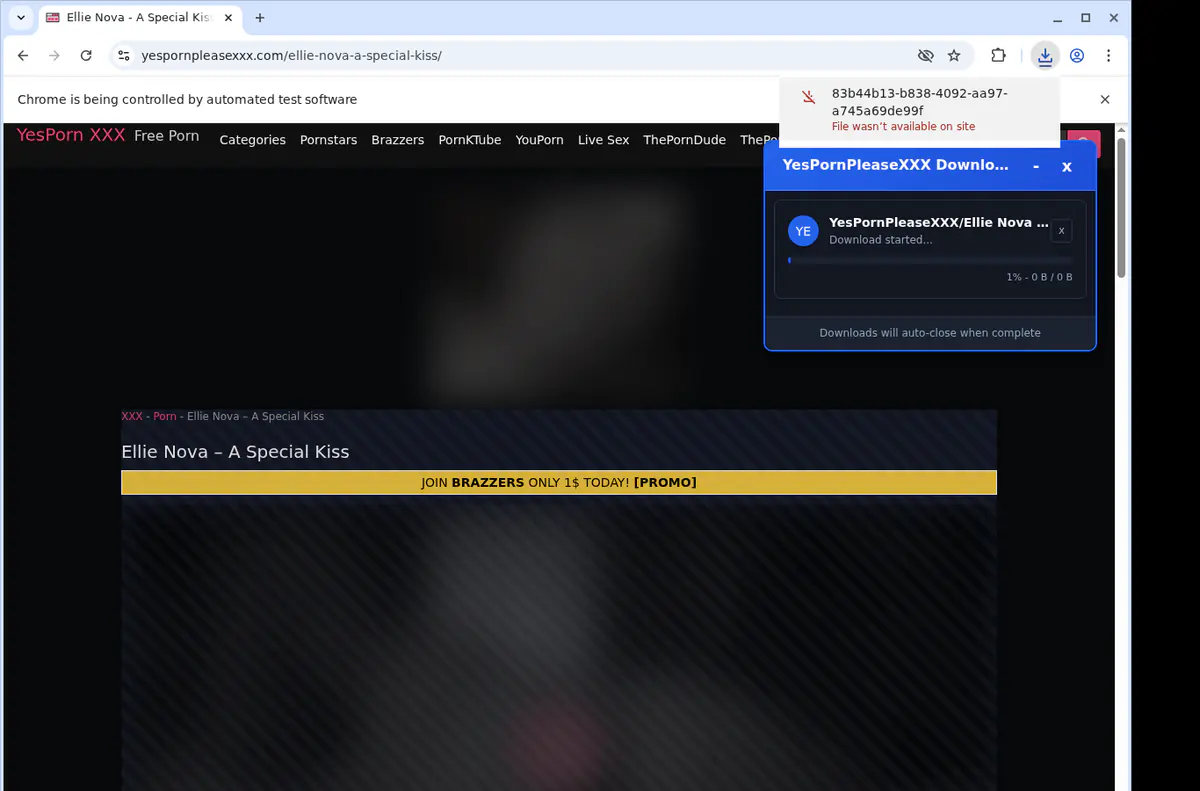Image resolution: width=1200 pixels, height=791 pixels.
Task: Open the Pornstars menu item
Action: pyautogui.click(x=328, y=140)
